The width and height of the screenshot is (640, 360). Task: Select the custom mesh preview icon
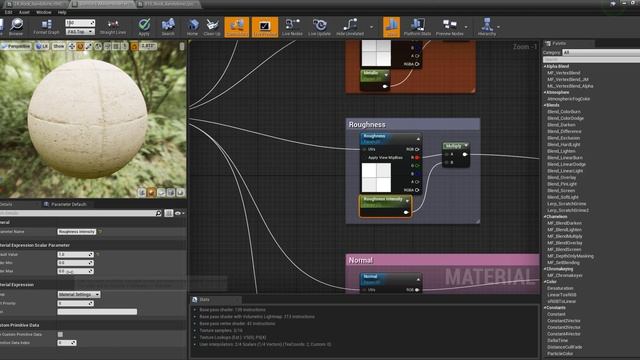click(x=180, y=192)
